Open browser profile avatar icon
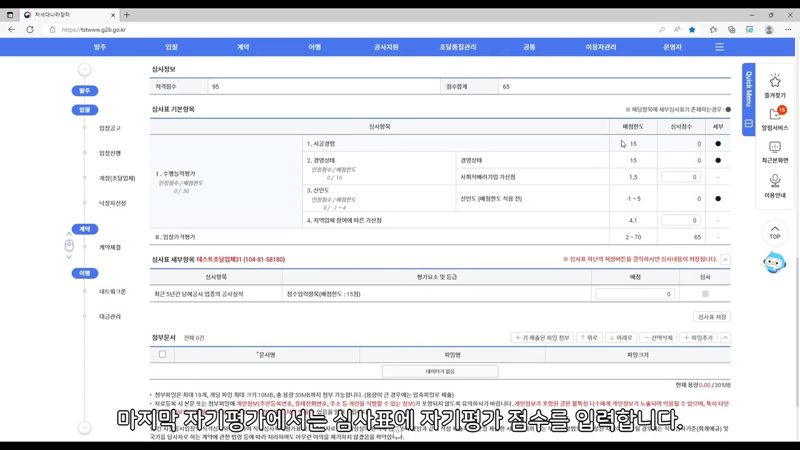The height and width of the screenshot is (450, 800). tap(769, 30)
